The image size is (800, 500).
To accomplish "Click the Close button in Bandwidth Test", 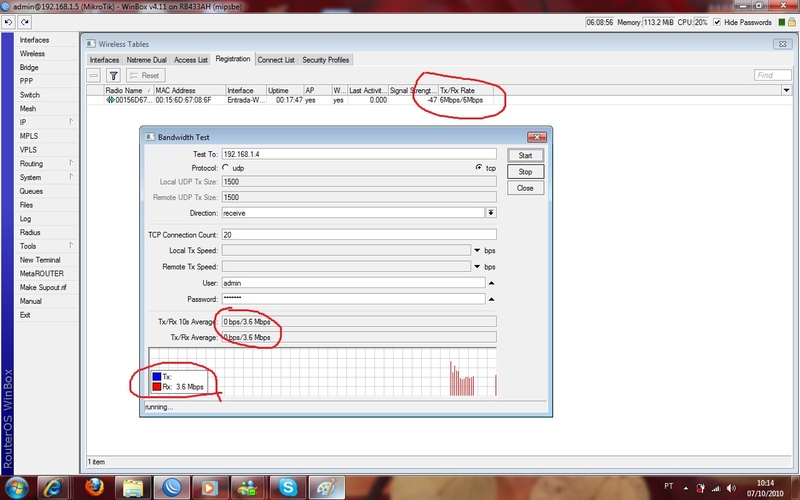I will 526,188.
